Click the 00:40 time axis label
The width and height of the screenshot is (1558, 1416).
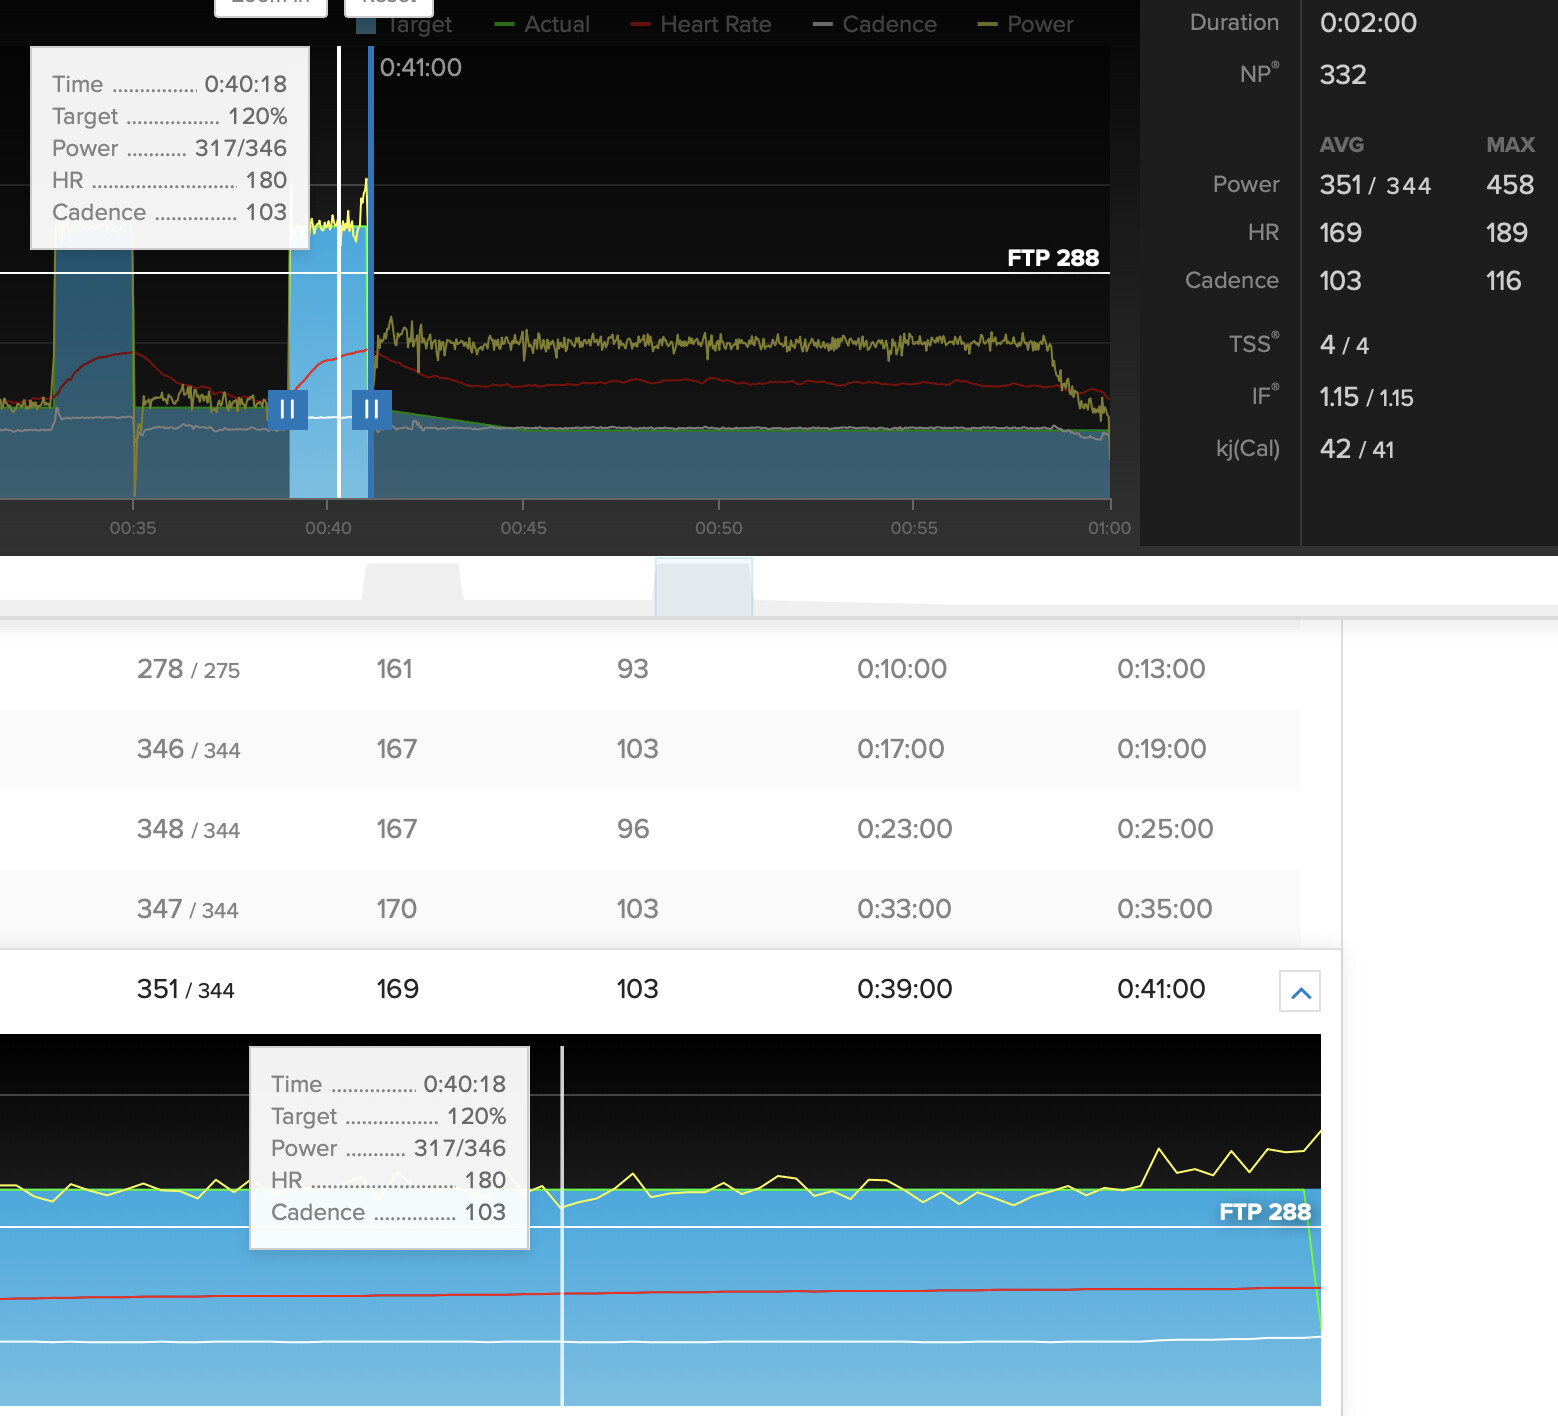(328, 528)
